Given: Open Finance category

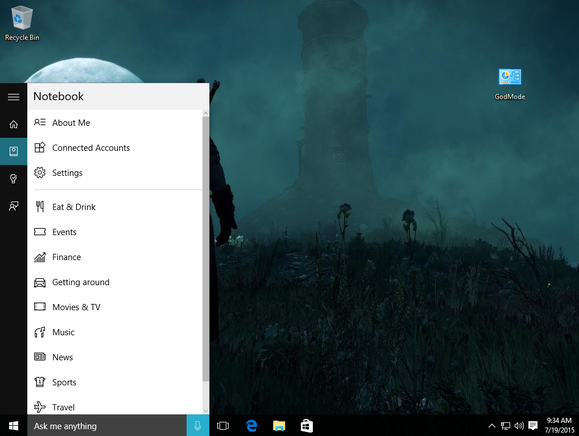Looking at the screenshot, I should click(x=115, y=257).
